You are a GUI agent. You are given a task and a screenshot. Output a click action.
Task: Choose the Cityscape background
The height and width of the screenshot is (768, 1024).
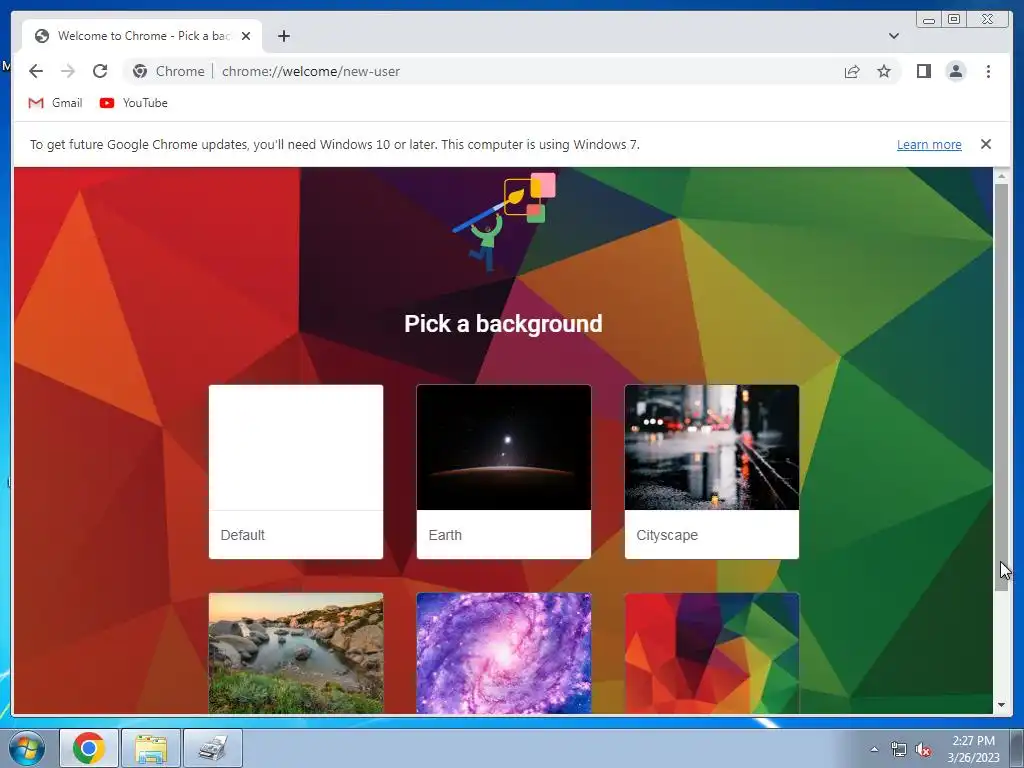[712, 472]
